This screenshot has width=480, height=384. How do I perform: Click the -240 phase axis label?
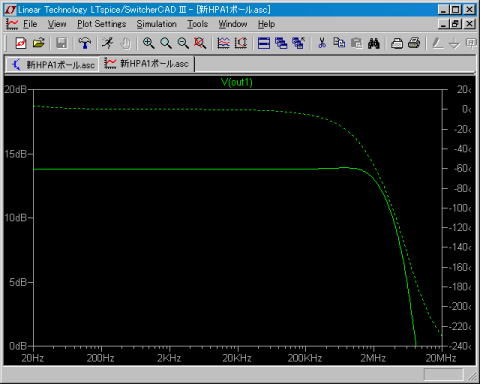click(460, 346)
